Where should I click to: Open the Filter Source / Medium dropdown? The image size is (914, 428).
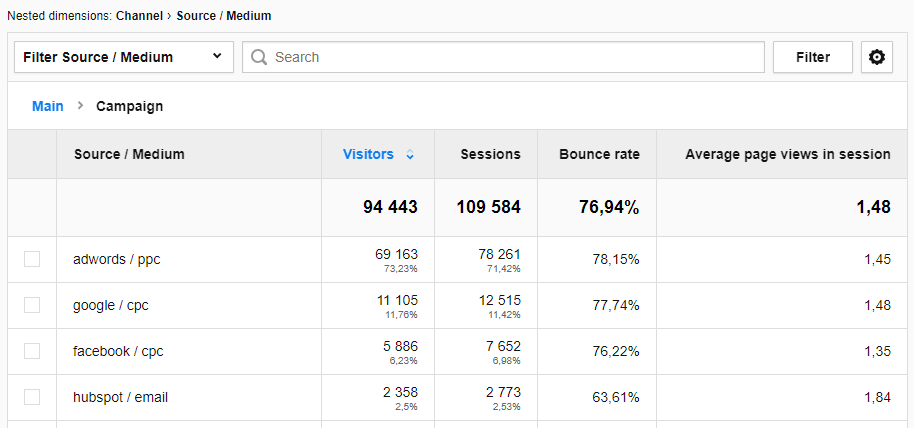coord(124,57)
